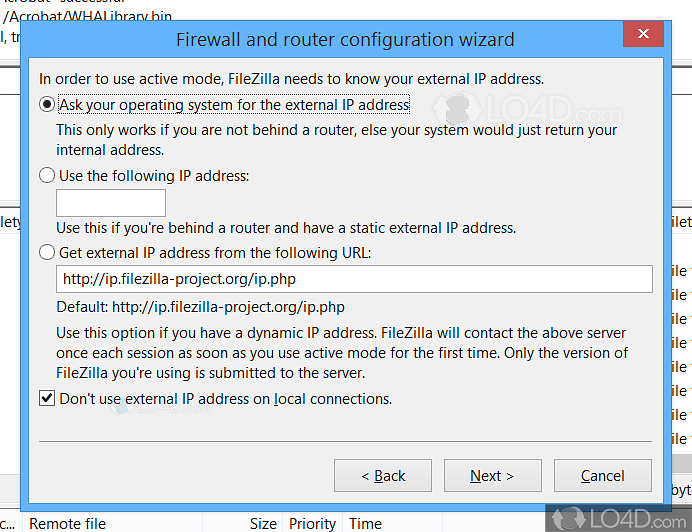Select 'Ask your operating system' radio option
The width and height of the screenshot is (692, 532).
(x=47, y=104)
